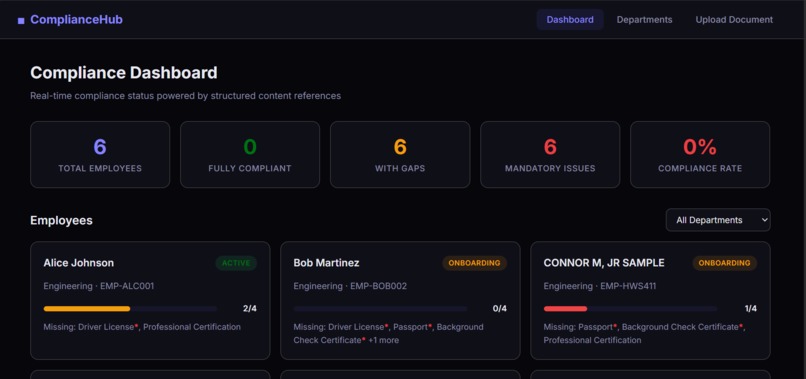Click the Compliance Dashboard heading
This screenshot has height=379, width=806.
(124, 73)
